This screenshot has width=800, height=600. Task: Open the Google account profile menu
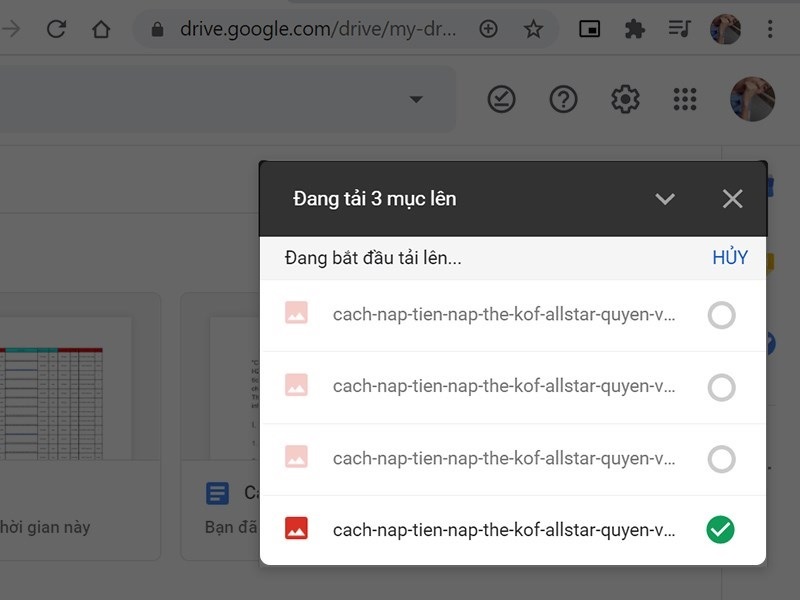(x=752, y=99)
